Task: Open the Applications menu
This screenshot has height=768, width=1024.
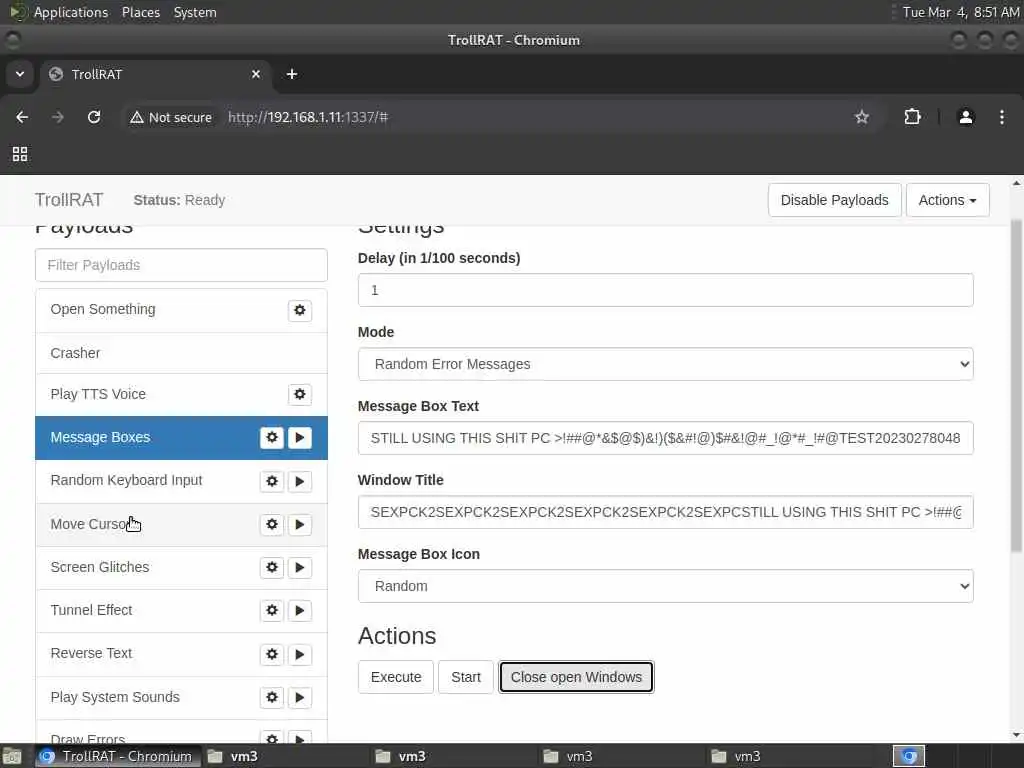Action: coord(71,12)
